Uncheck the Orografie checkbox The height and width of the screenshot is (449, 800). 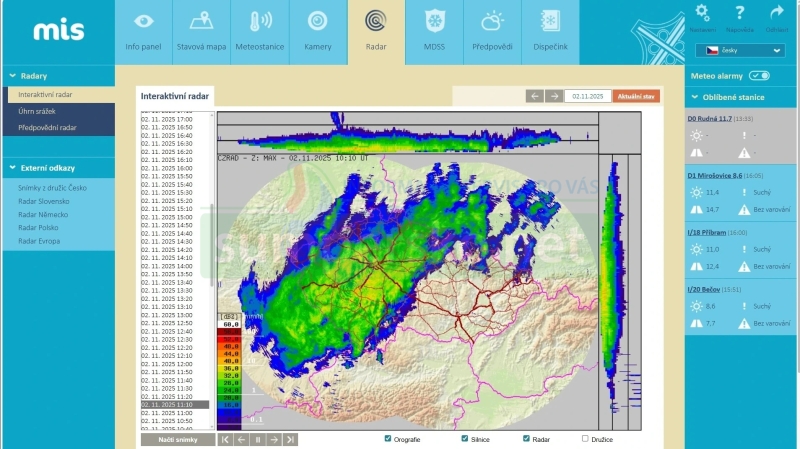tap(388, 438)
